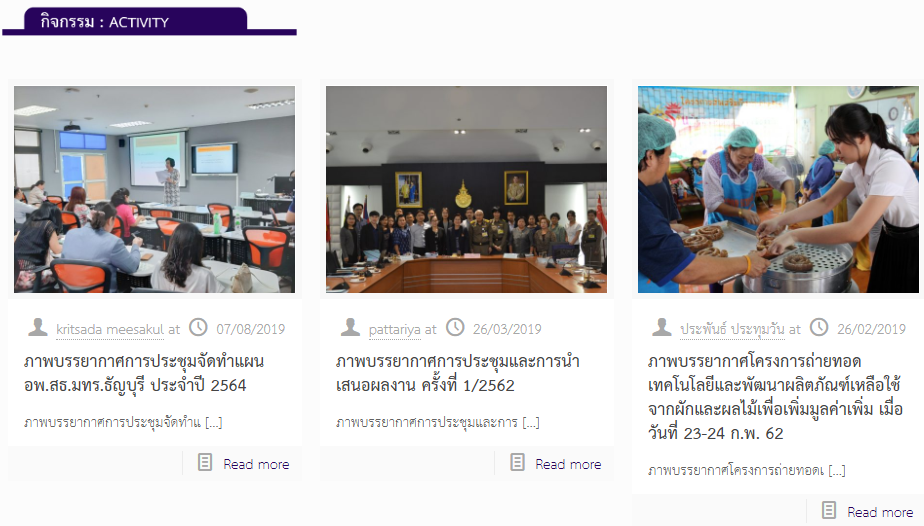Click the user icon beside kritsada meesakul

(38, 327)
